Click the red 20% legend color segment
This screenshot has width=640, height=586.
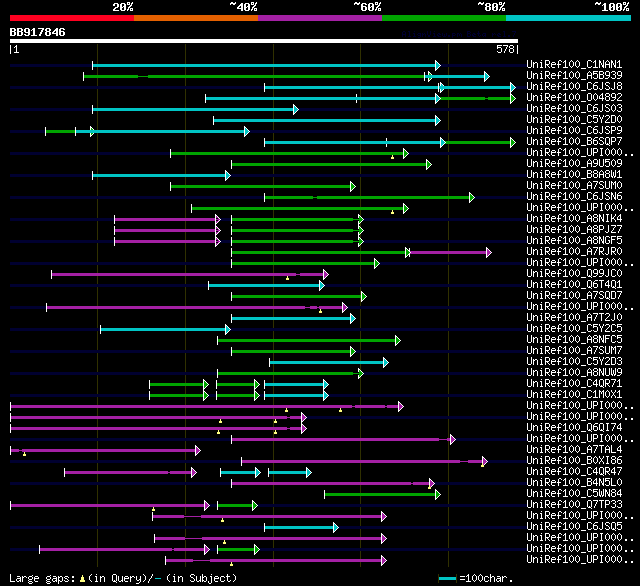(x=72, y=18)
